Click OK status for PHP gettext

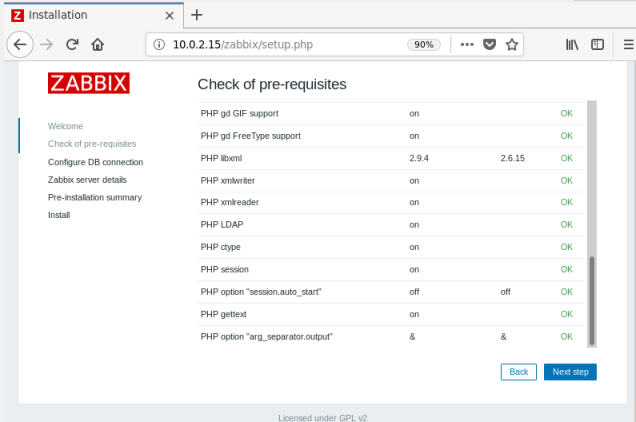pos(566,314)
